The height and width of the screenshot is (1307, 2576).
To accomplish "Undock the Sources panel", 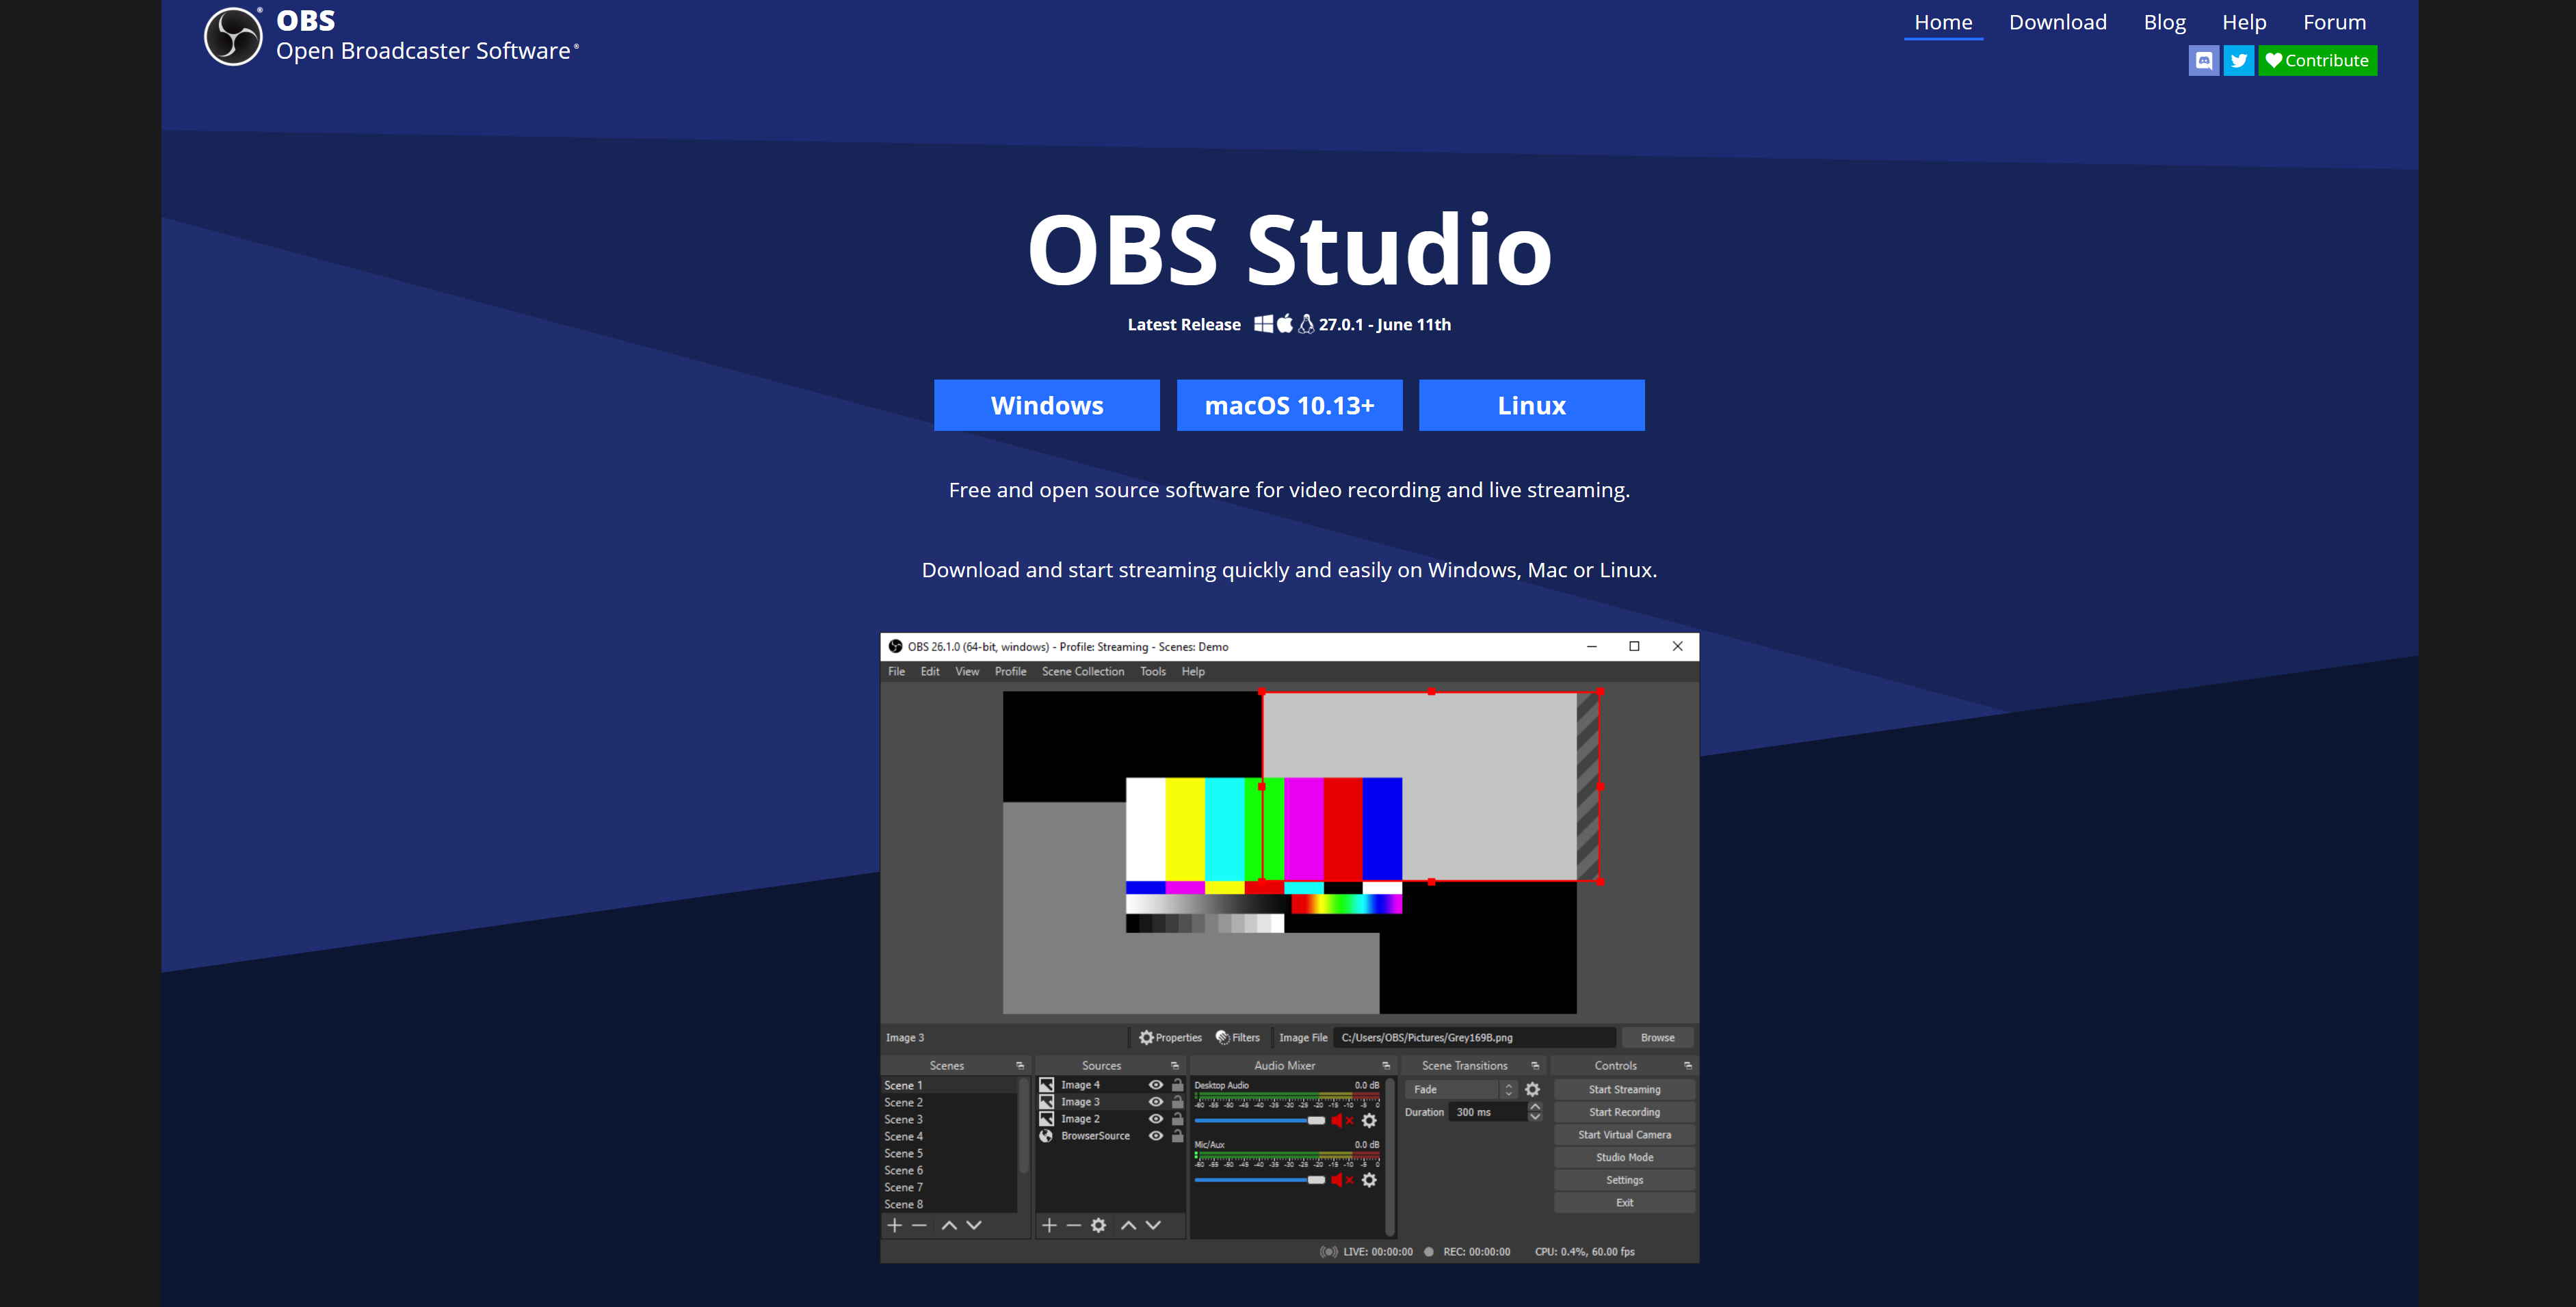I will point(1175,1066).
